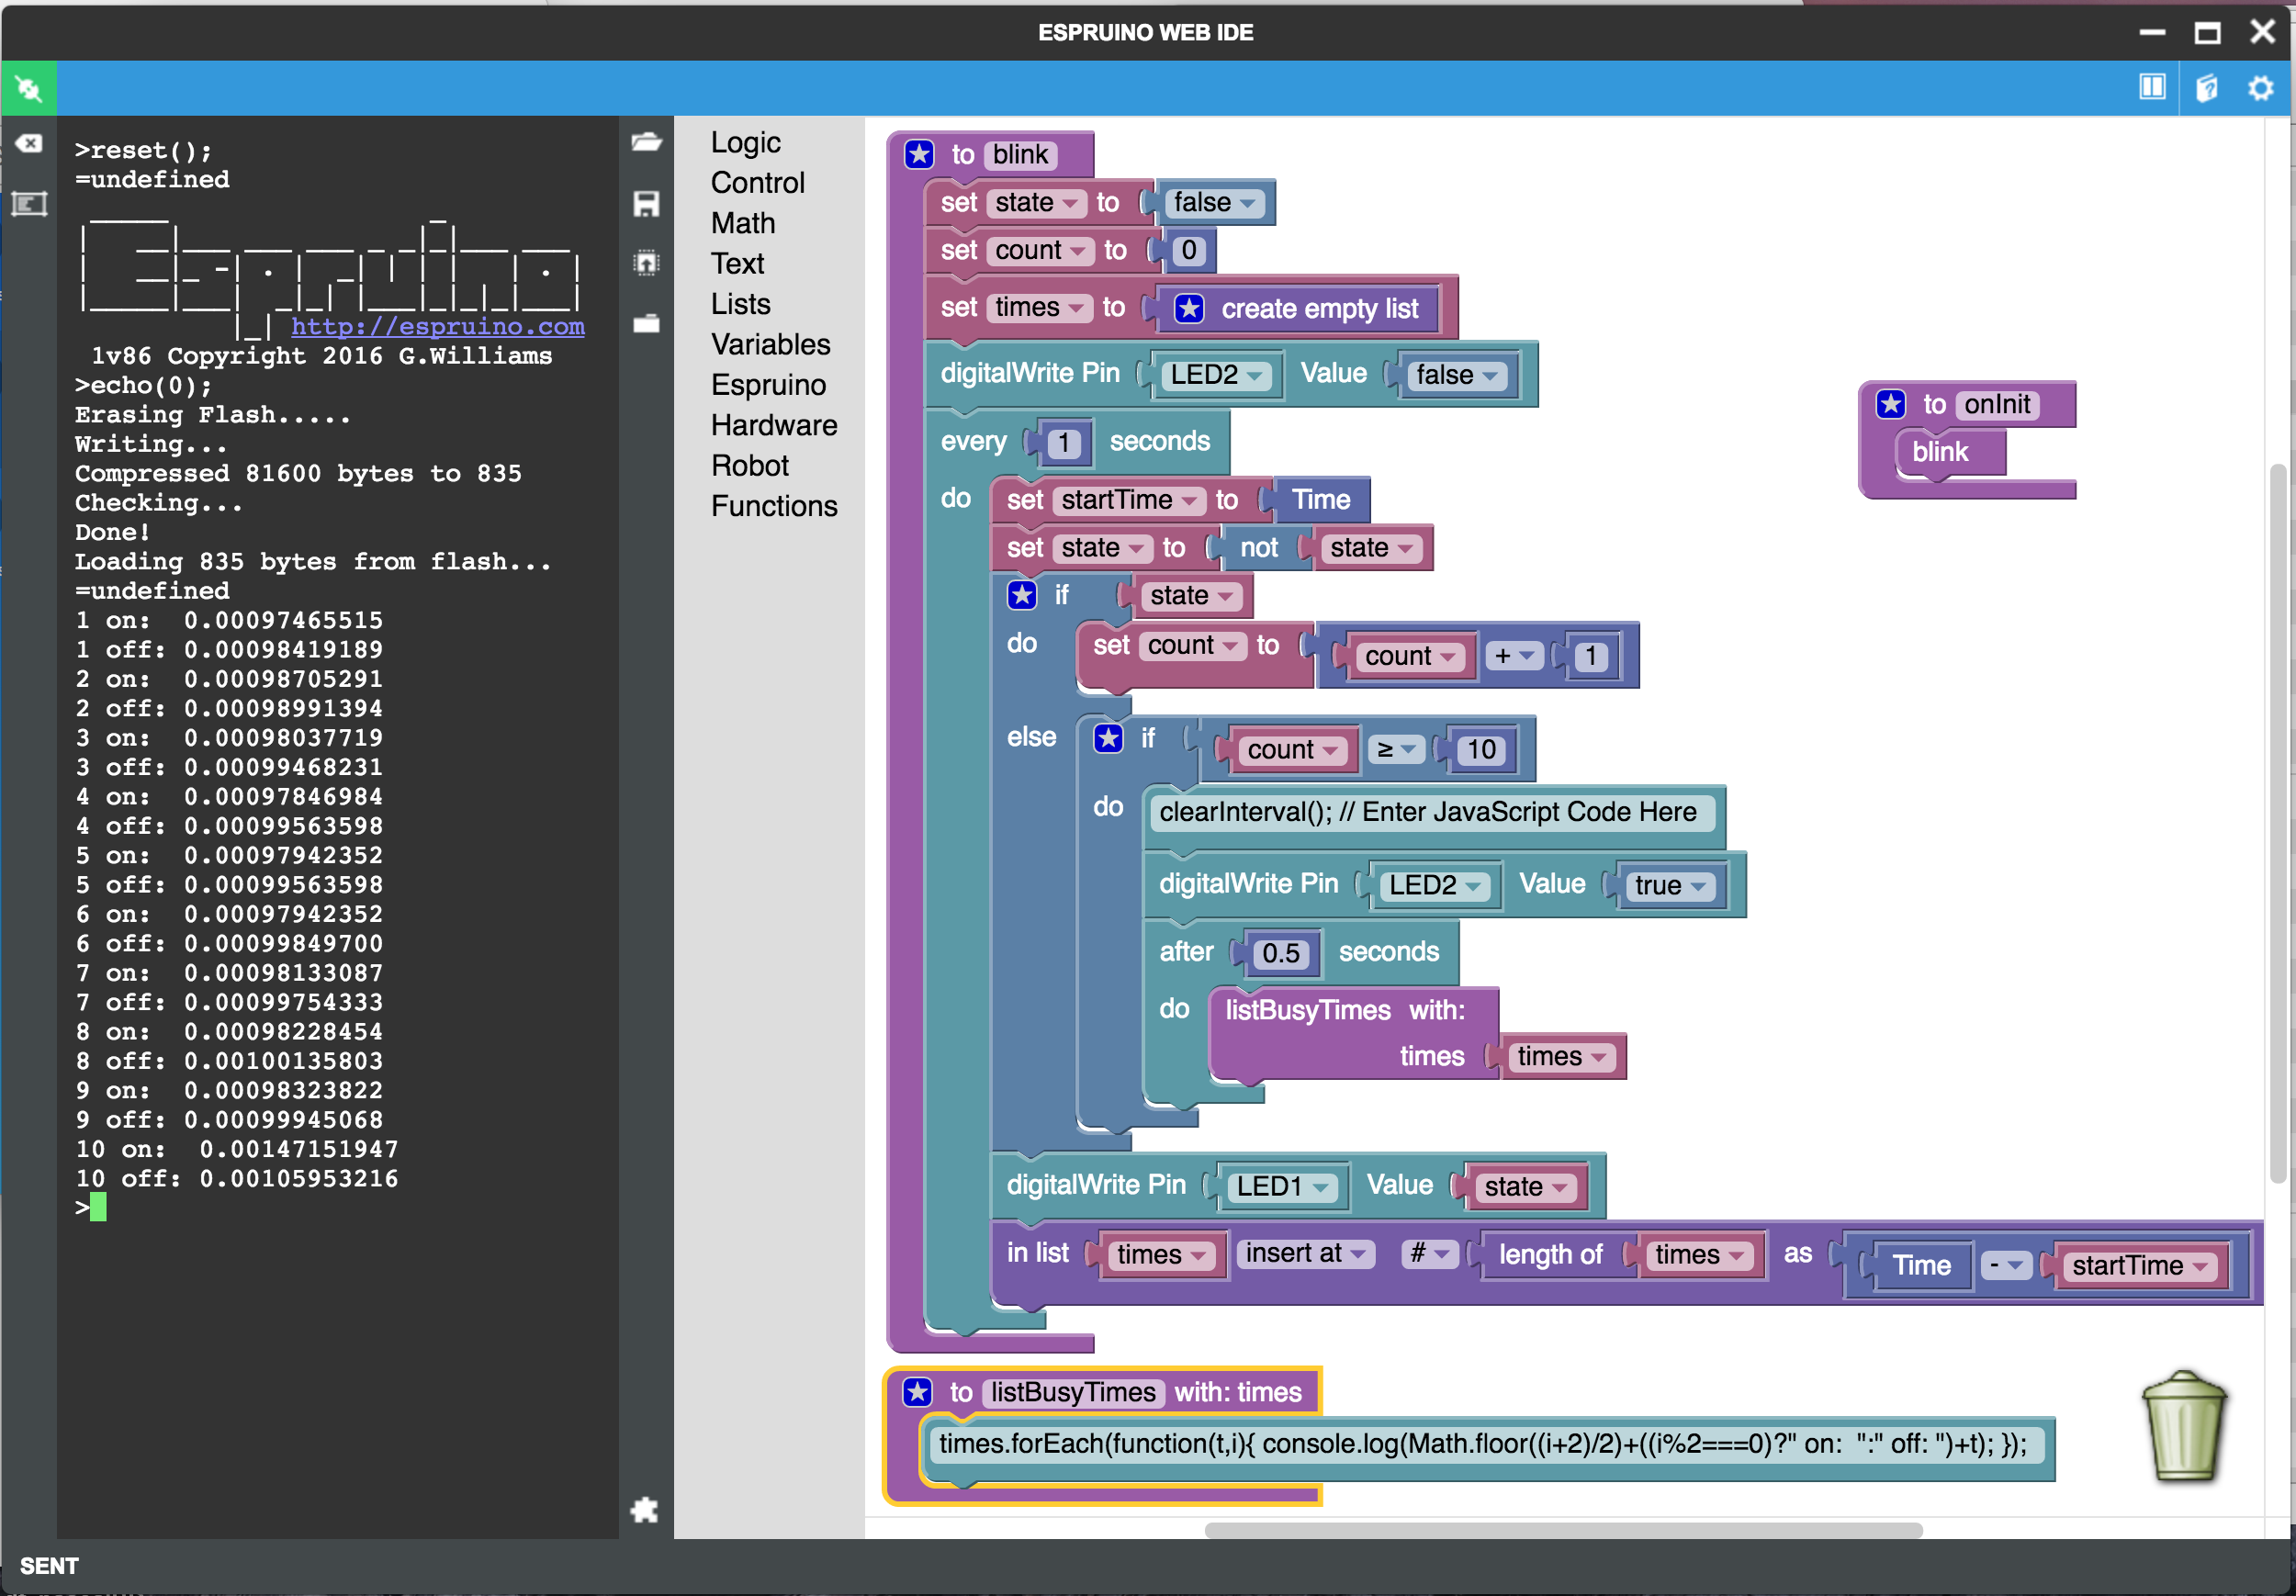Edit the '0.5' seconds number field
The width and height of the screenshot is (2296, 1596).
pos(1280,953)
